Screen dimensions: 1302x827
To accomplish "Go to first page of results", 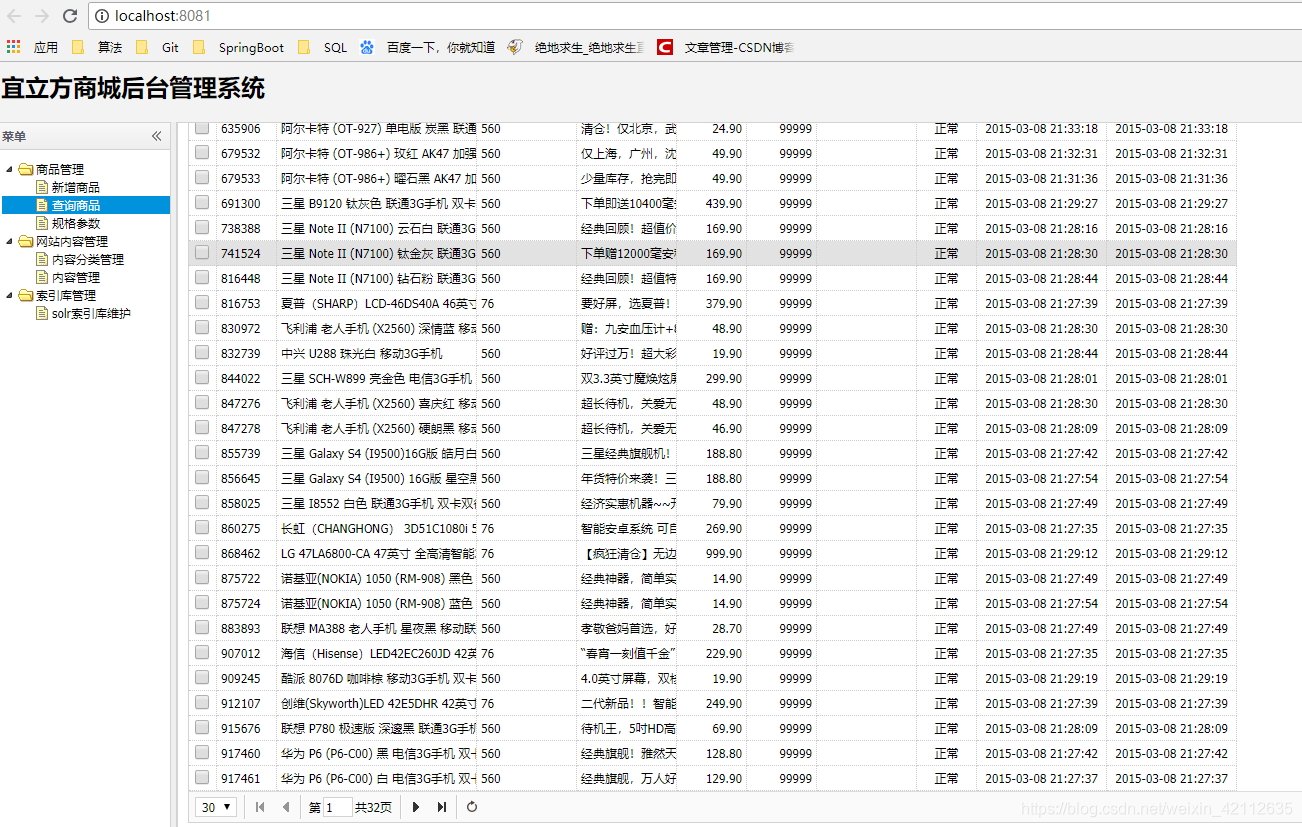I will coord(260,807).
